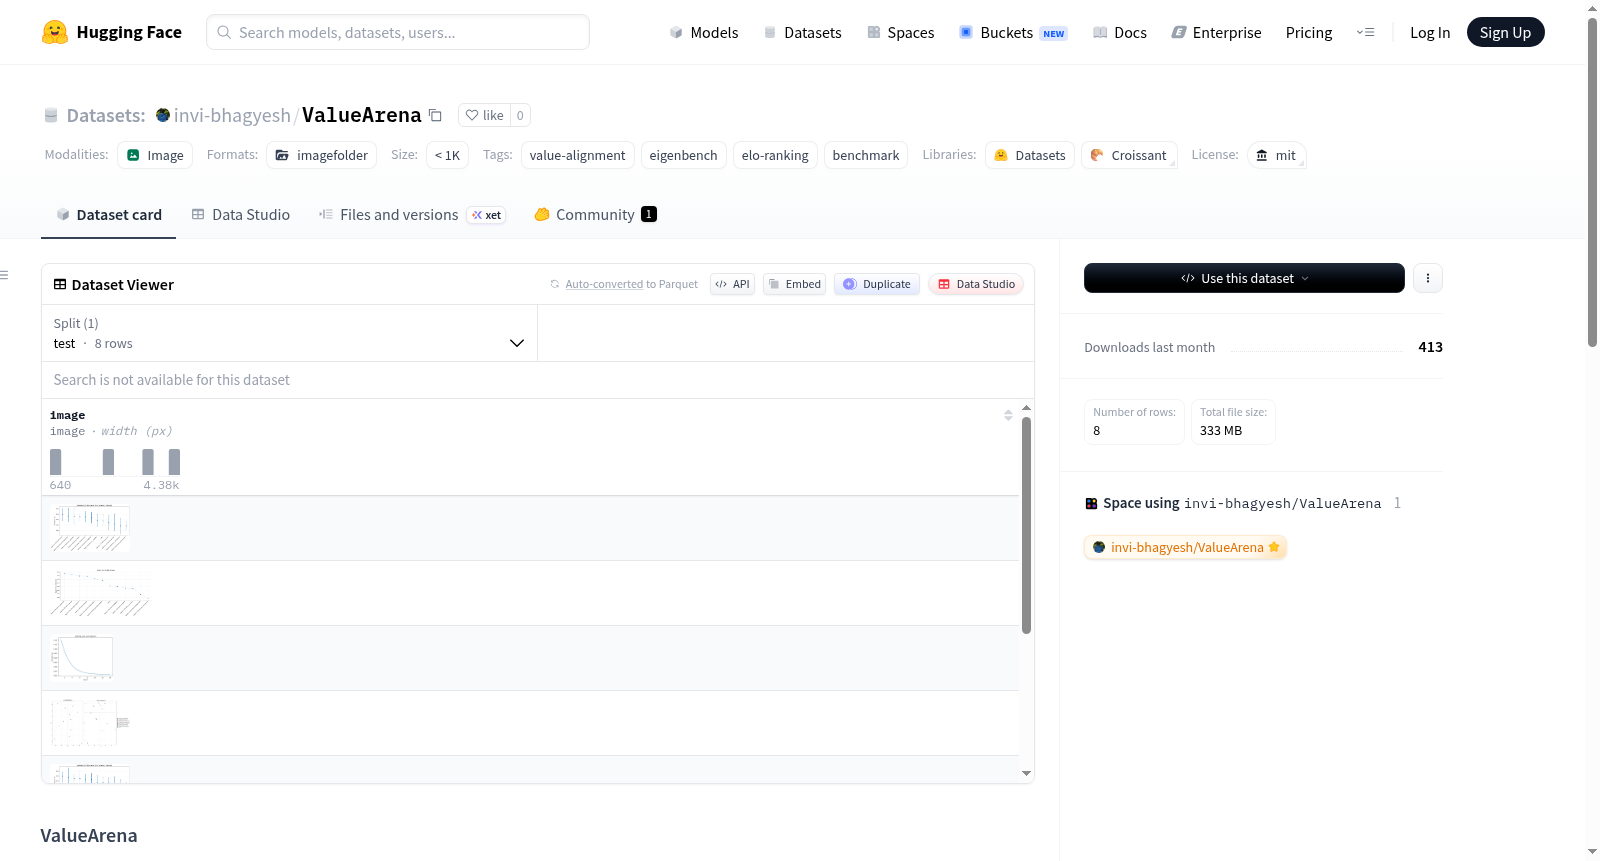This screenshot has height=861, width=1600.
Task: Open the third image row curve chart thumbnail
Action: (x=82, y=658)
